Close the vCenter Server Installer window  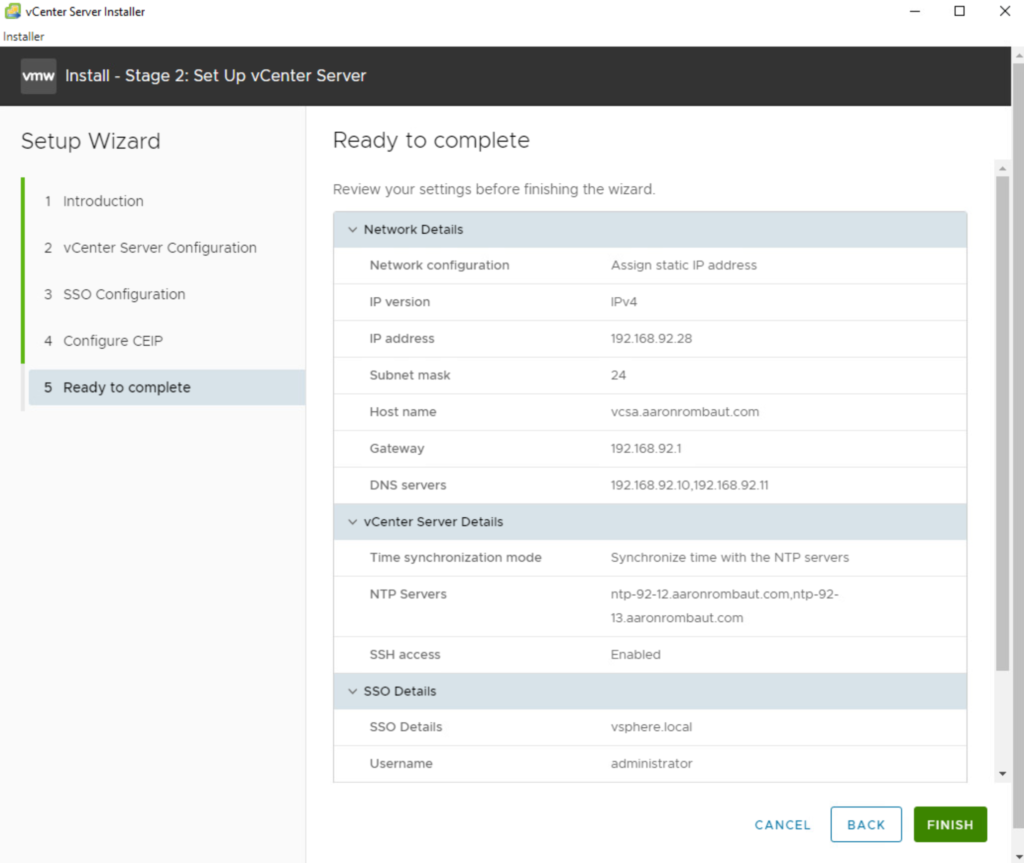pos(1004,12)
